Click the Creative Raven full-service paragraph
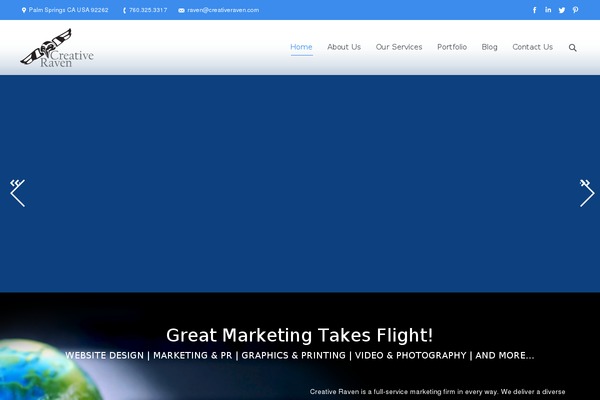This screenshot has height=400, width=600. click(437, 392)
